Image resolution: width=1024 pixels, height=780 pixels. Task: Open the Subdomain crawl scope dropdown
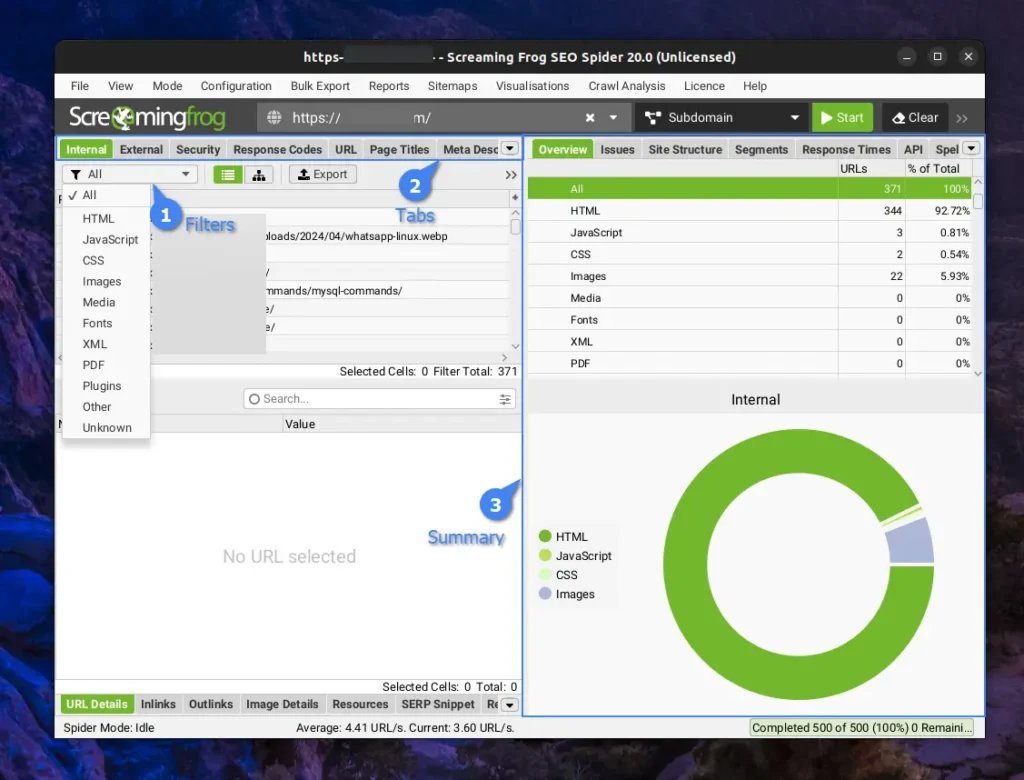(x=722, y=118)
